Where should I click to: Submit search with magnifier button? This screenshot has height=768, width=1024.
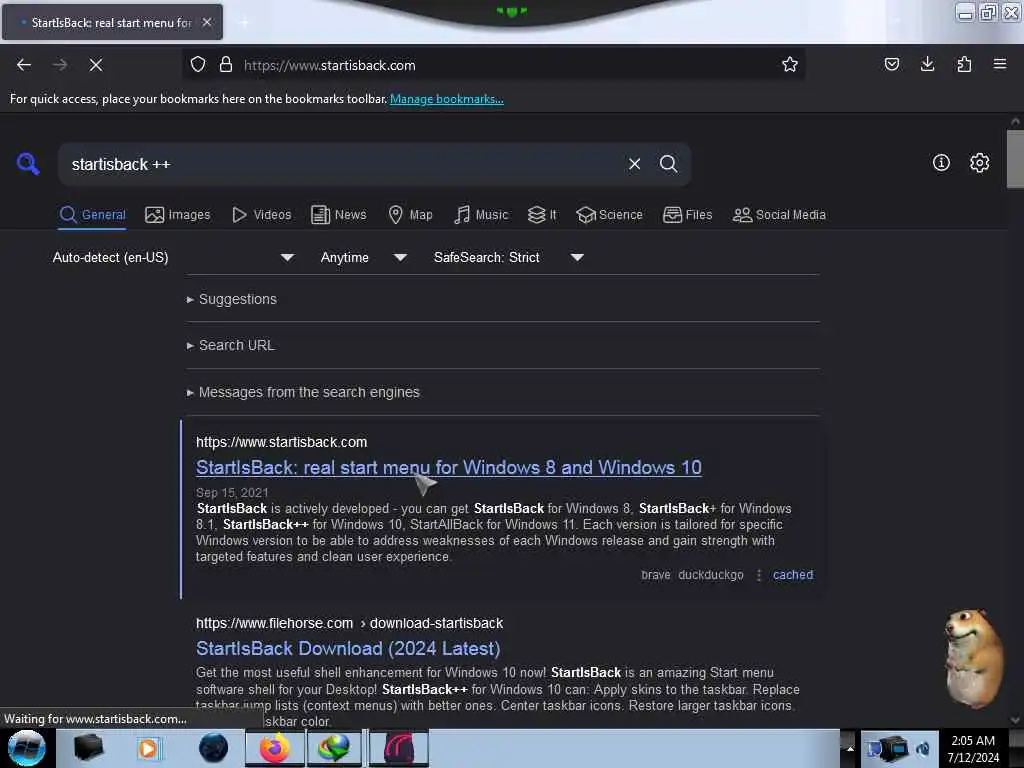click(x=668, y=164)
